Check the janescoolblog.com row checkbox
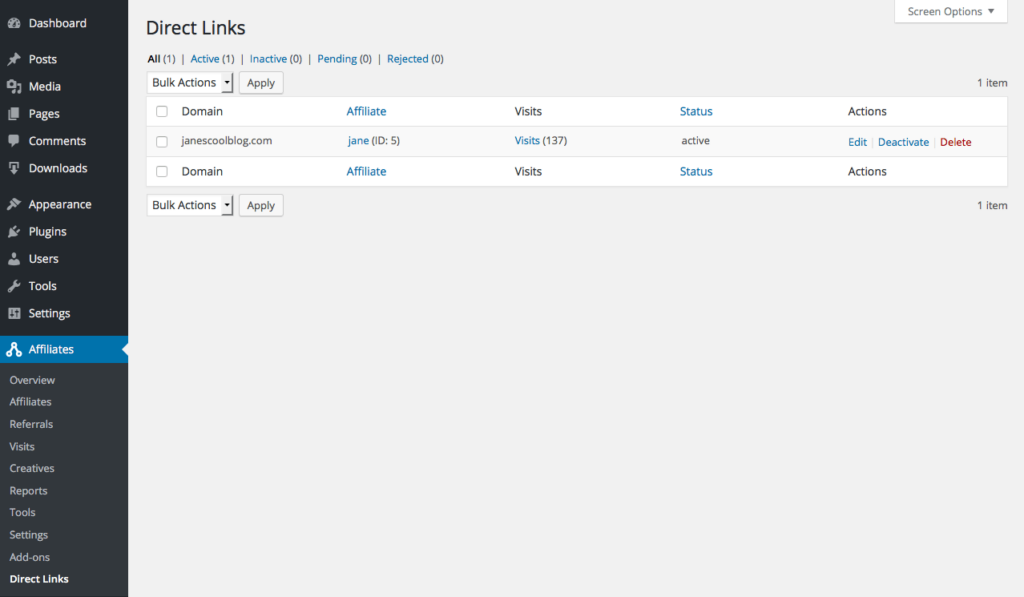Viewport: 1024px width, 597px height. (x=162, y=141)
